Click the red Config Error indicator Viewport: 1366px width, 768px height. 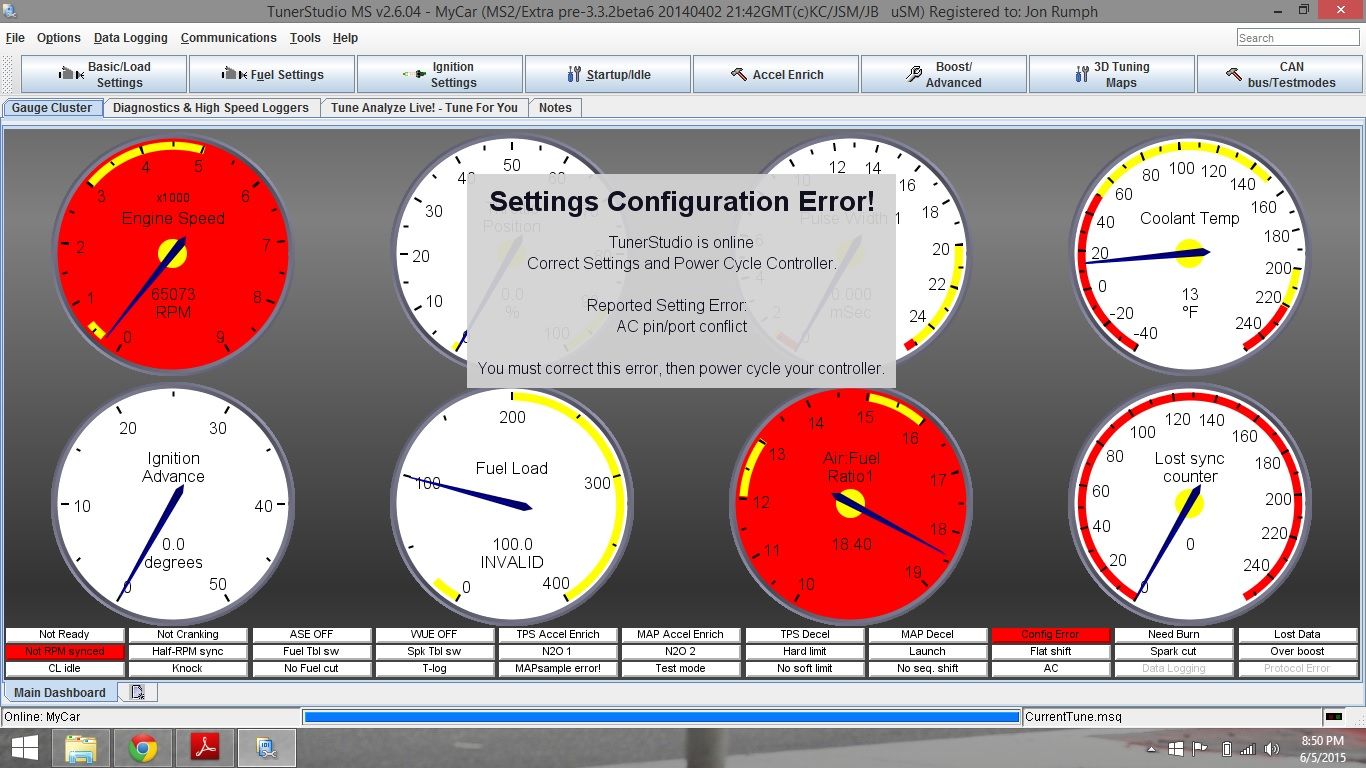tap(1050, 635)
